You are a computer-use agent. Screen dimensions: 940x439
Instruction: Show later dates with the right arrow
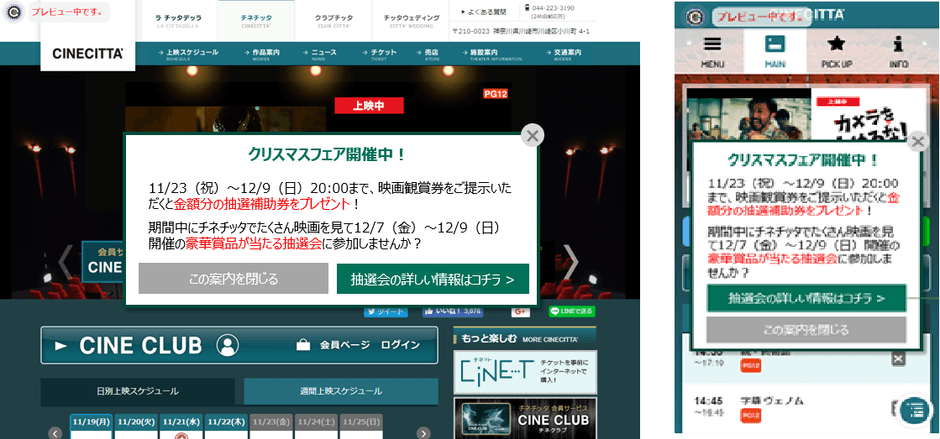coord(423,433)
